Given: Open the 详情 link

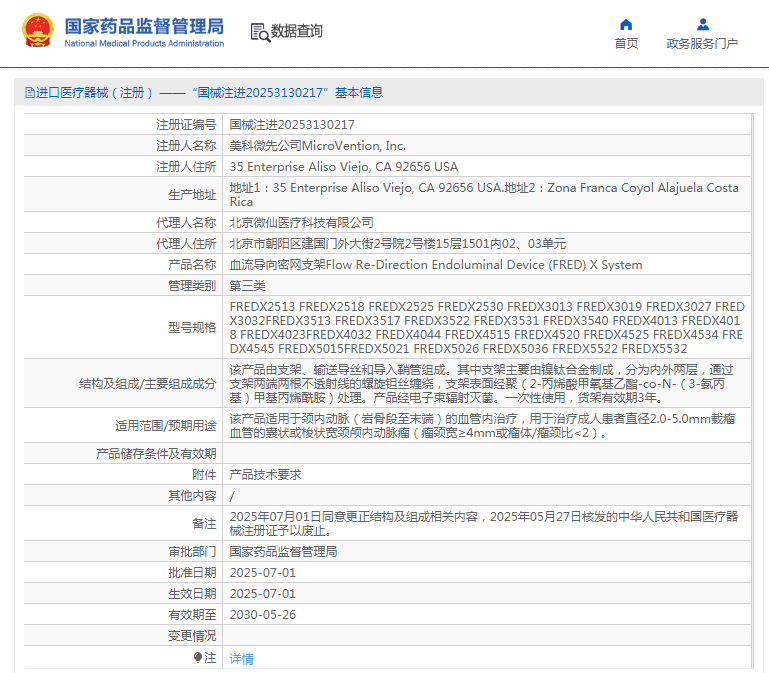Looking at the screenshot, I should pos(241,659).
